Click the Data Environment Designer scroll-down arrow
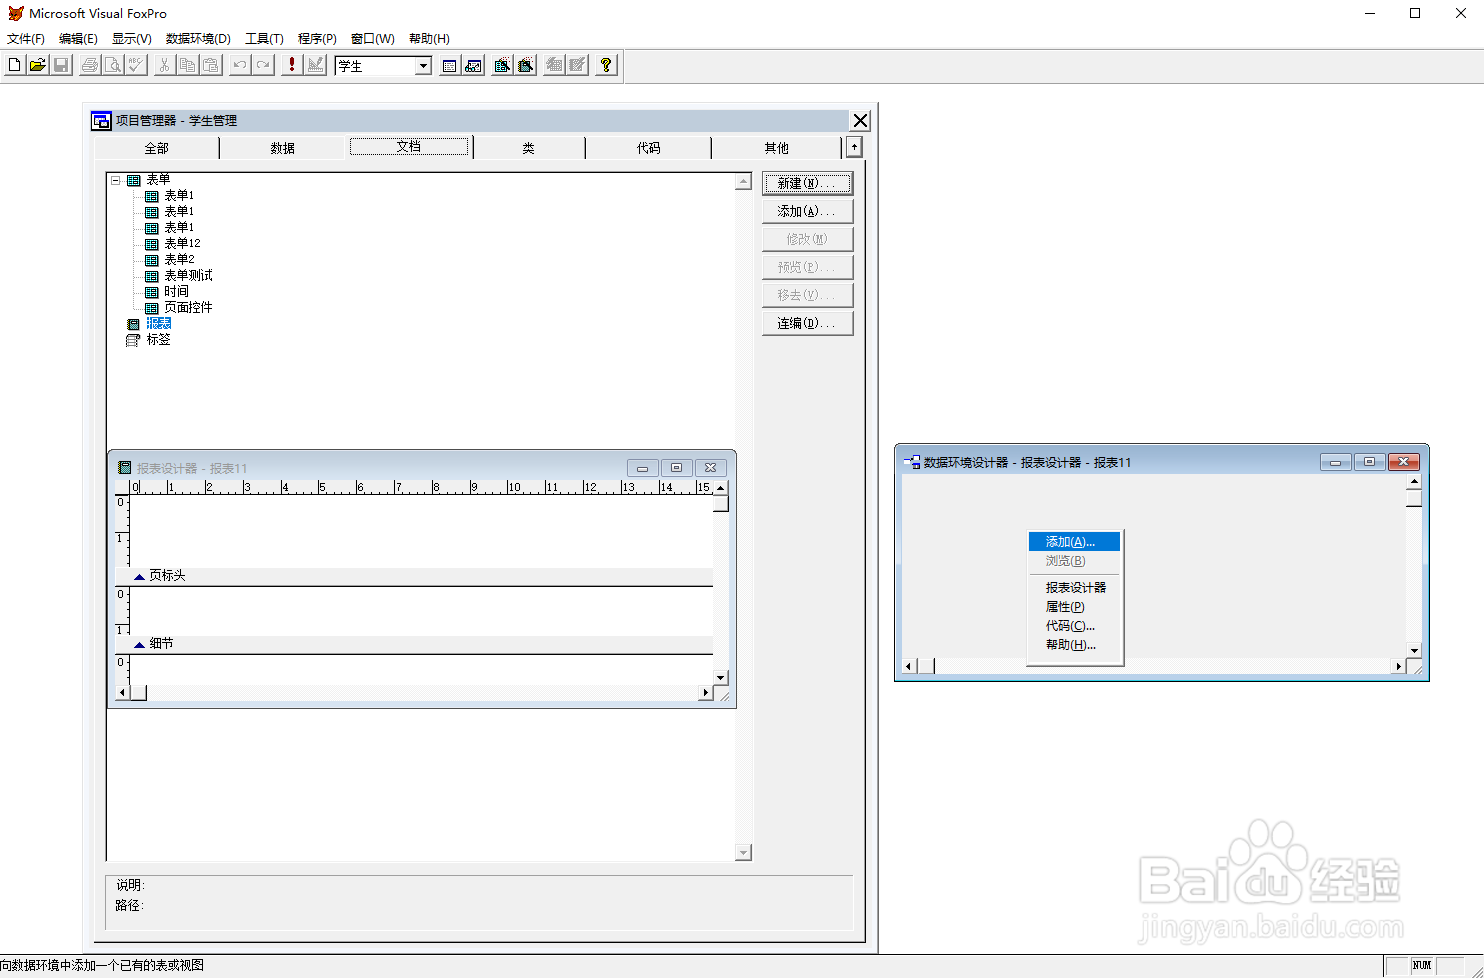This screenshot has width=1484, height=978. coord(1414,650)
